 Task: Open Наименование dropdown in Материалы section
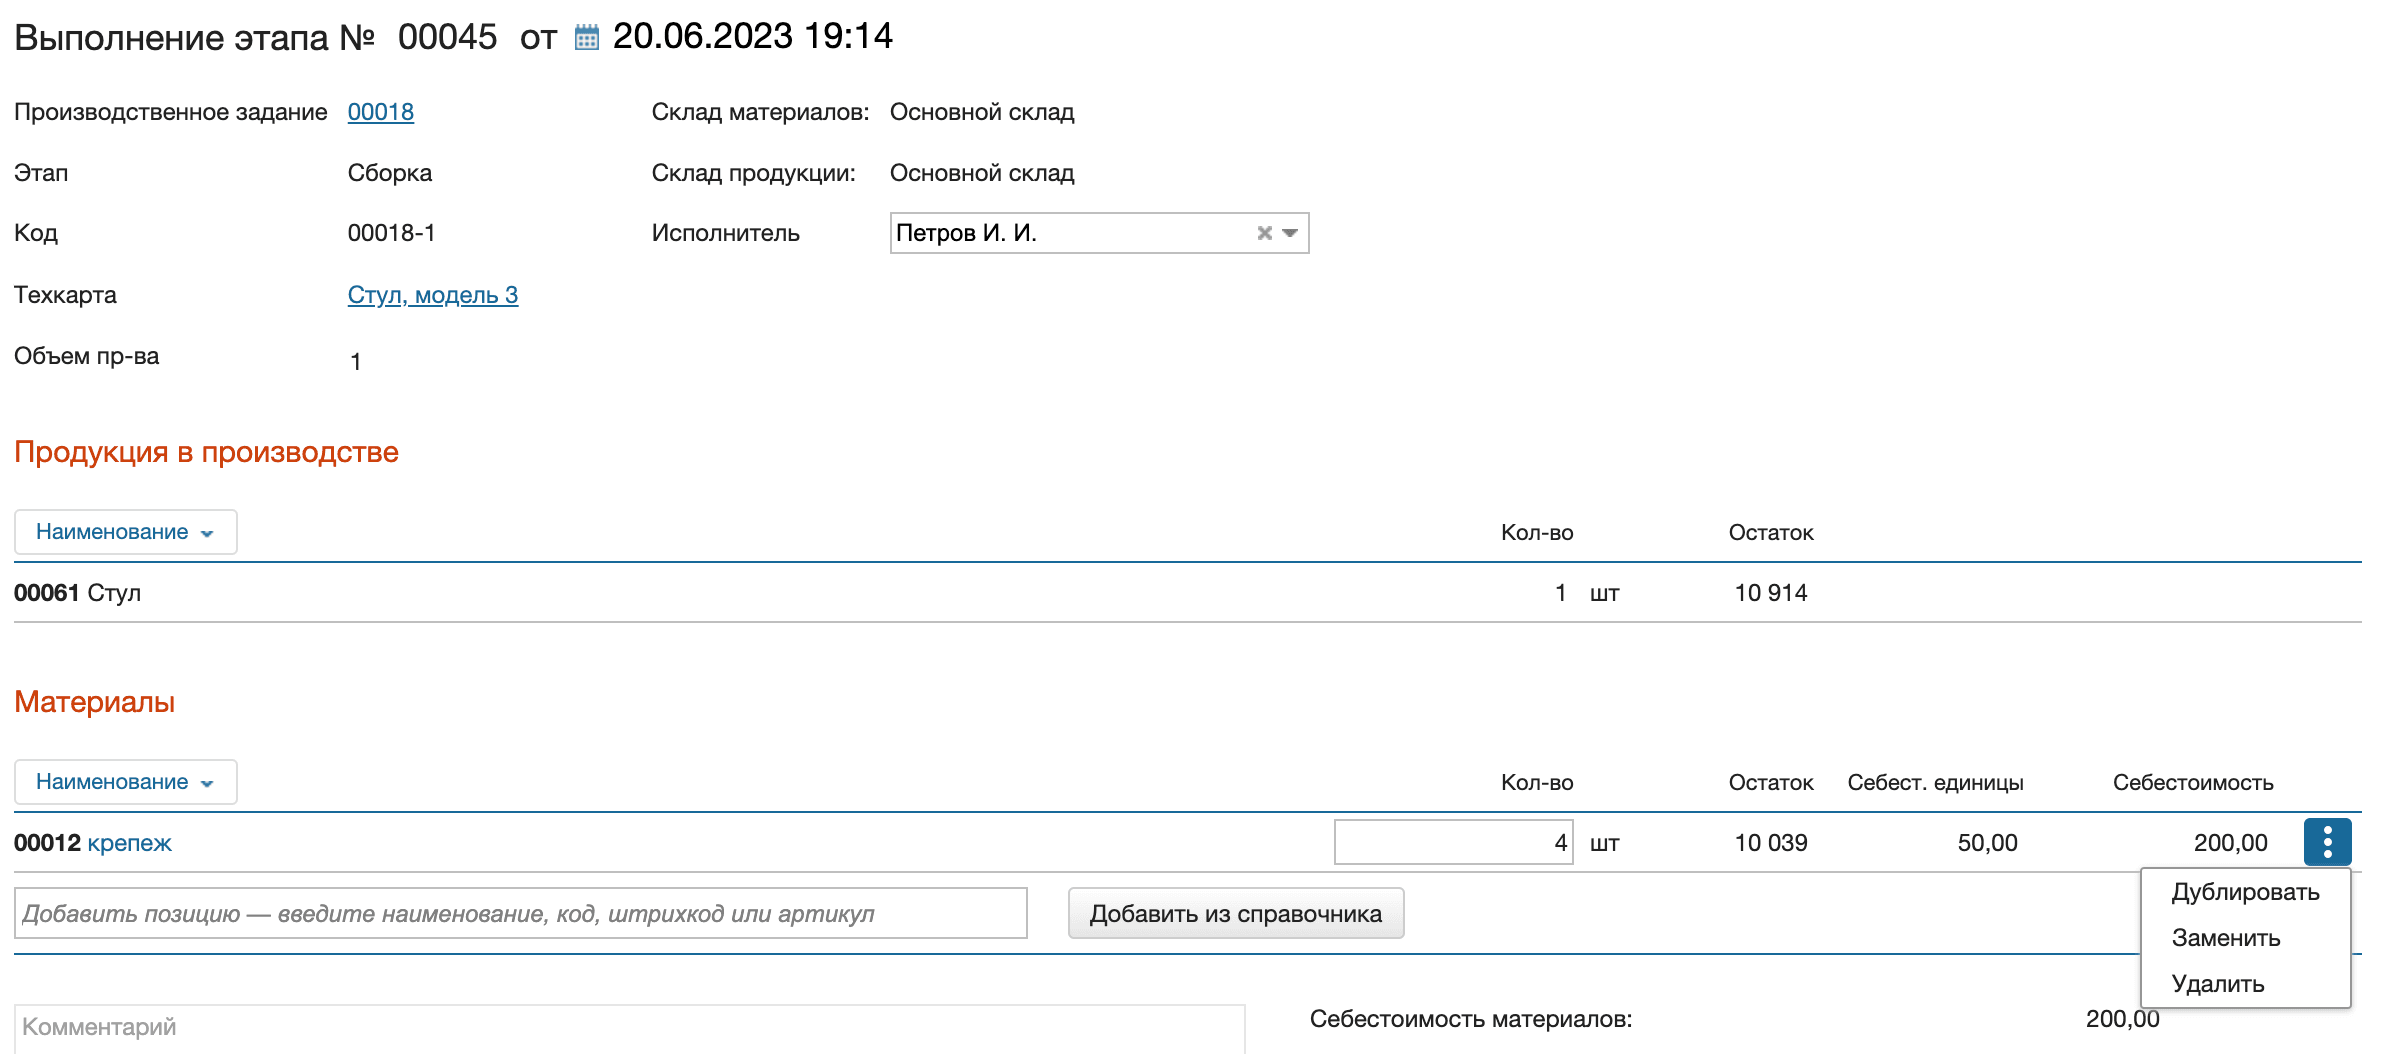click(125, 782)
